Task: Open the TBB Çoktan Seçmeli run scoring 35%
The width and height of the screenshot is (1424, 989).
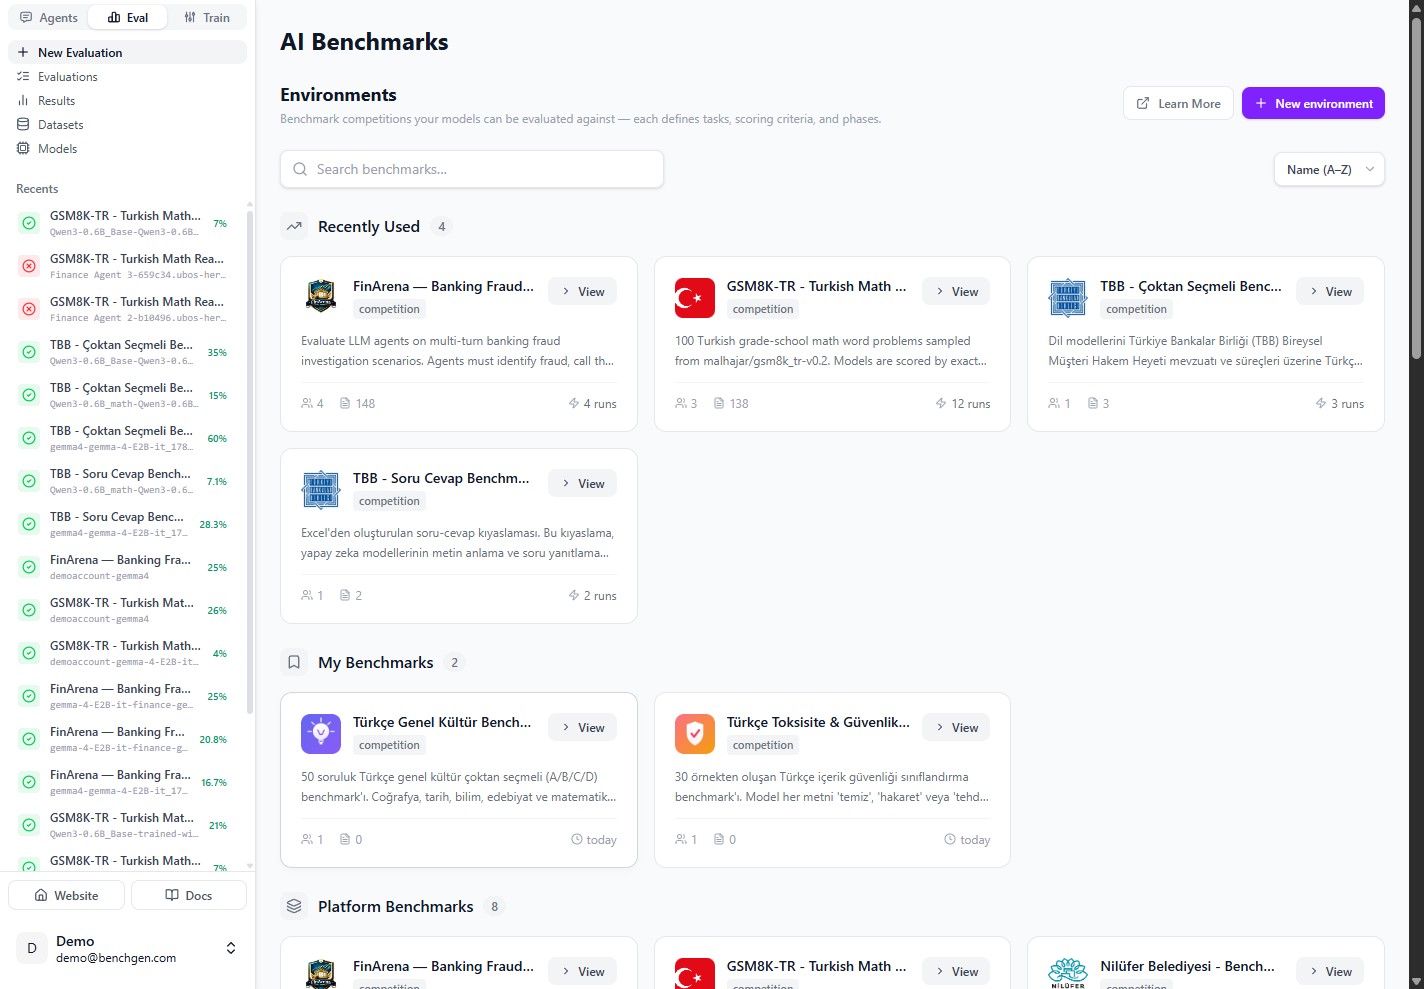Action: (x=125, y=352)
